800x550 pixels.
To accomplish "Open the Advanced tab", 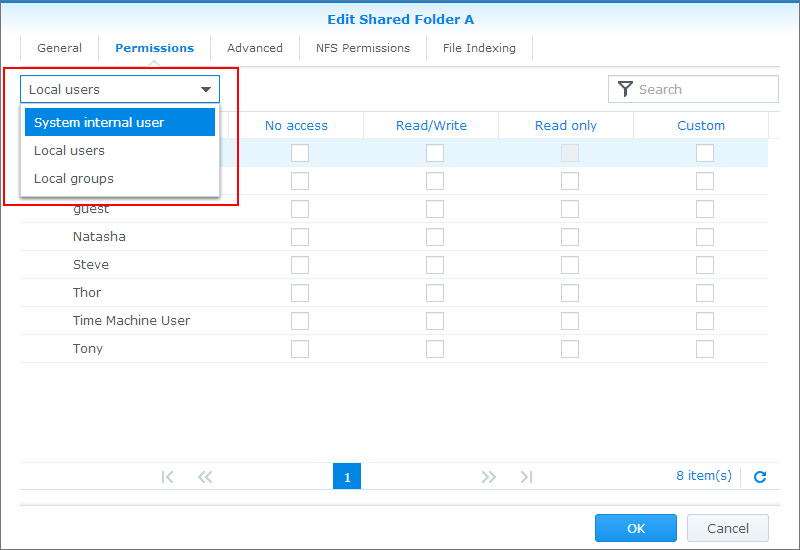I will [x=255, y=48].
